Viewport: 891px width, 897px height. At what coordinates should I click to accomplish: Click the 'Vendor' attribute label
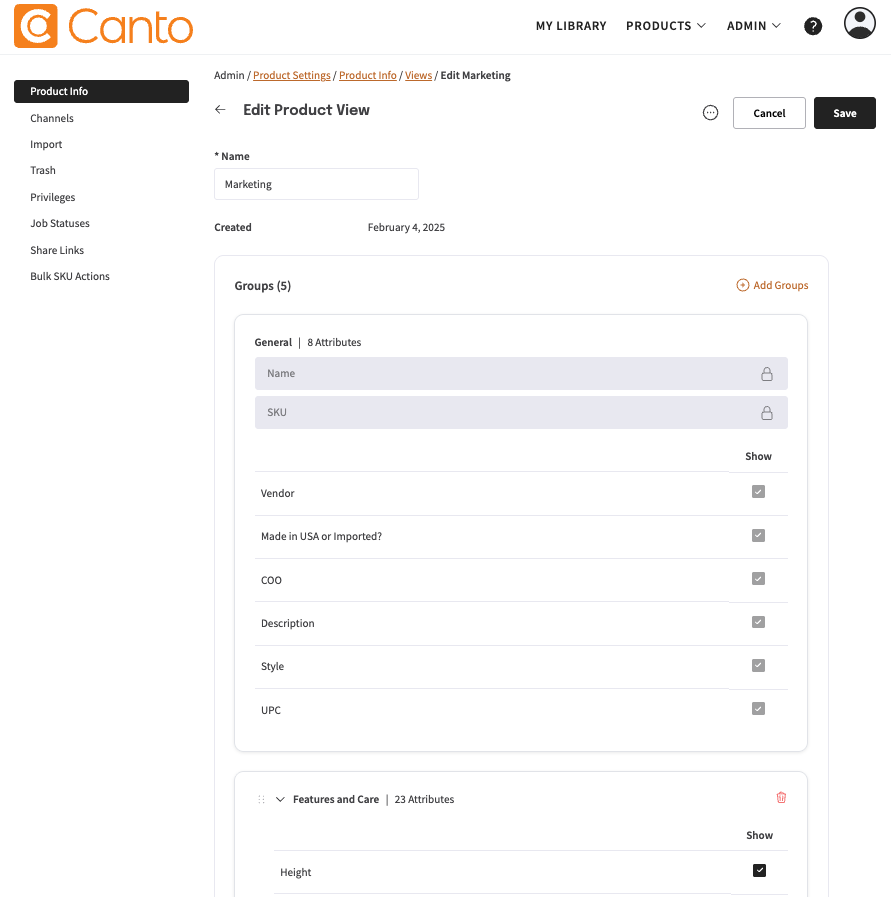point(277,493)
